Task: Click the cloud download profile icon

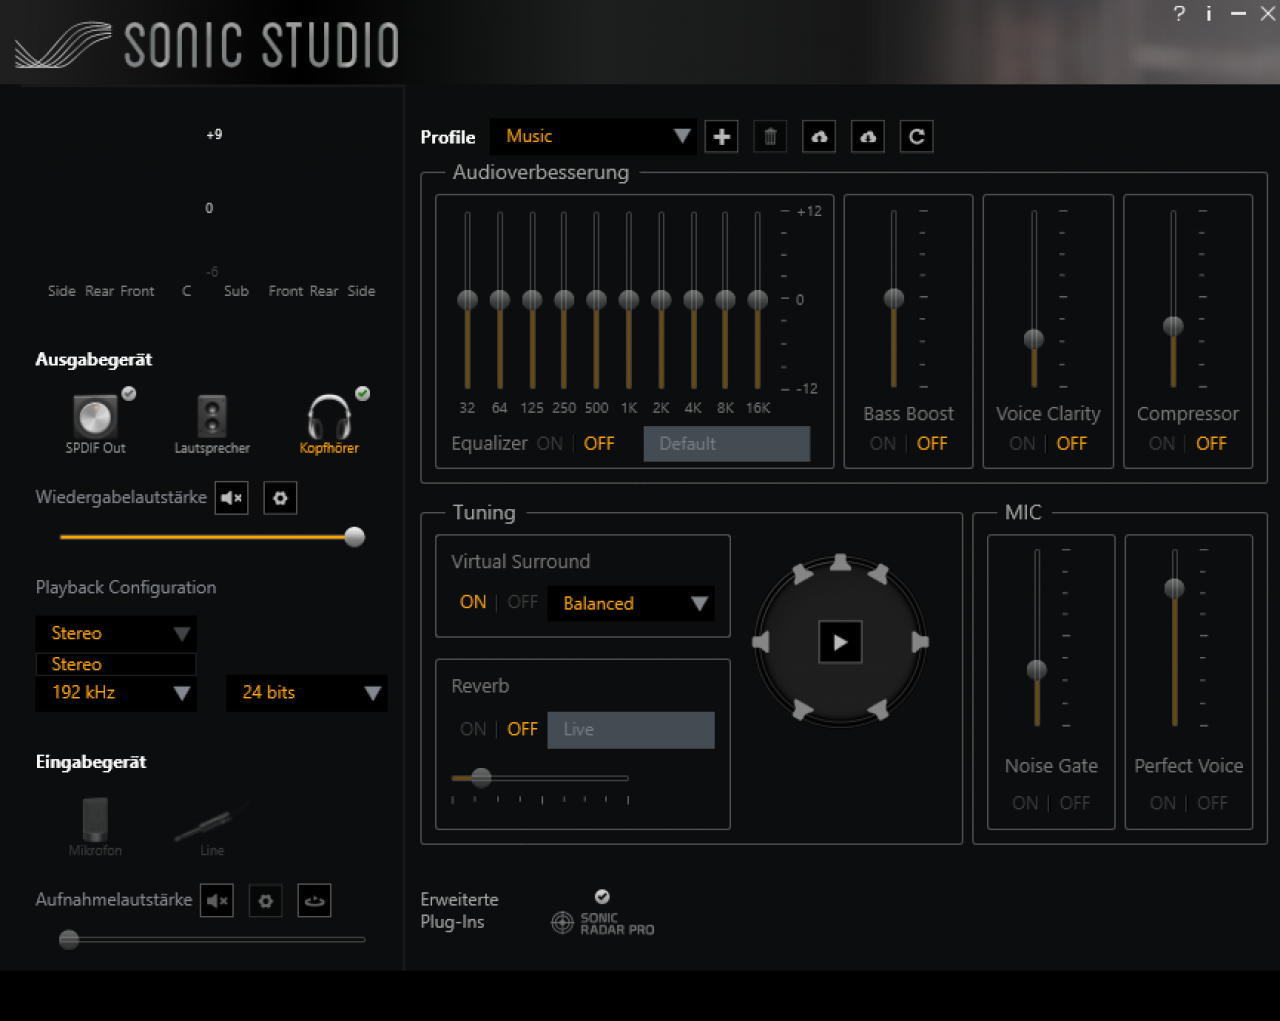Action: 868,137
